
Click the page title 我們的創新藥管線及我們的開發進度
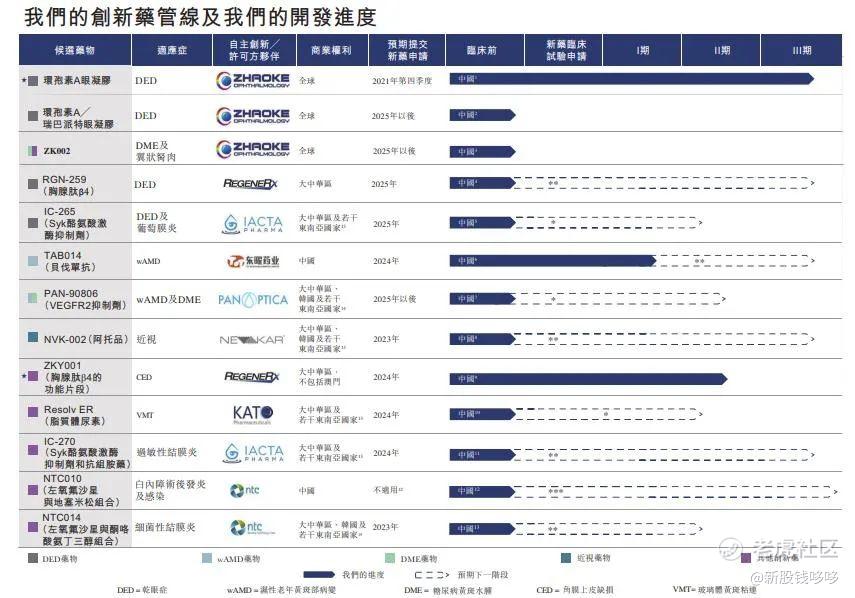pos(200,17)
